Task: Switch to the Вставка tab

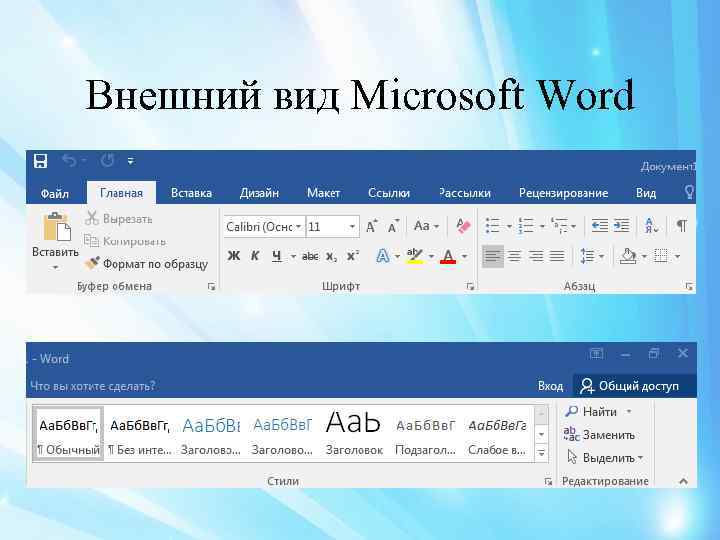Action: [x=191, y=193]
